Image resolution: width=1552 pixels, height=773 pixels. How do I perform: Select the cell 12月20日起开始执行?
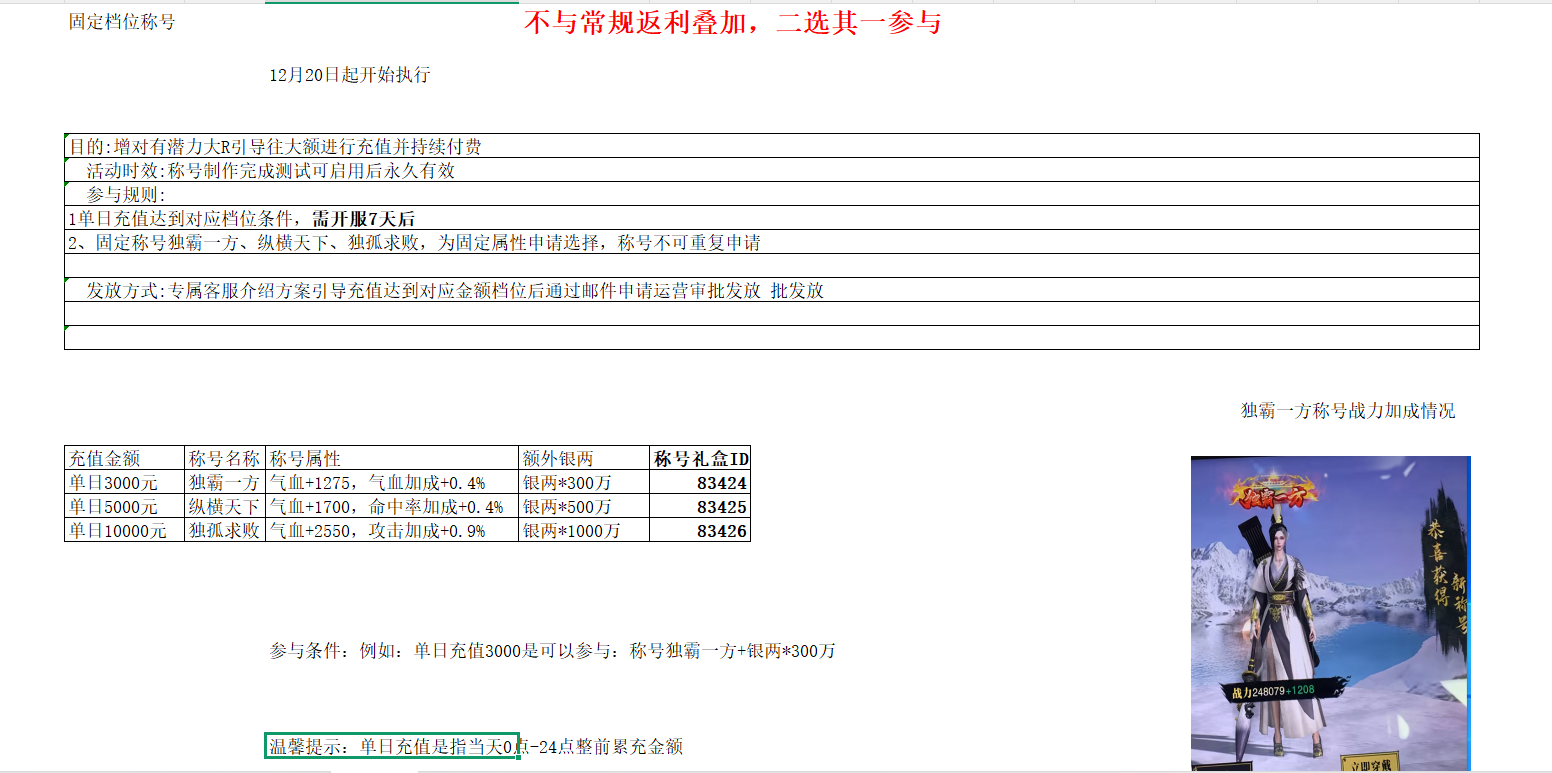pos(350,75)
